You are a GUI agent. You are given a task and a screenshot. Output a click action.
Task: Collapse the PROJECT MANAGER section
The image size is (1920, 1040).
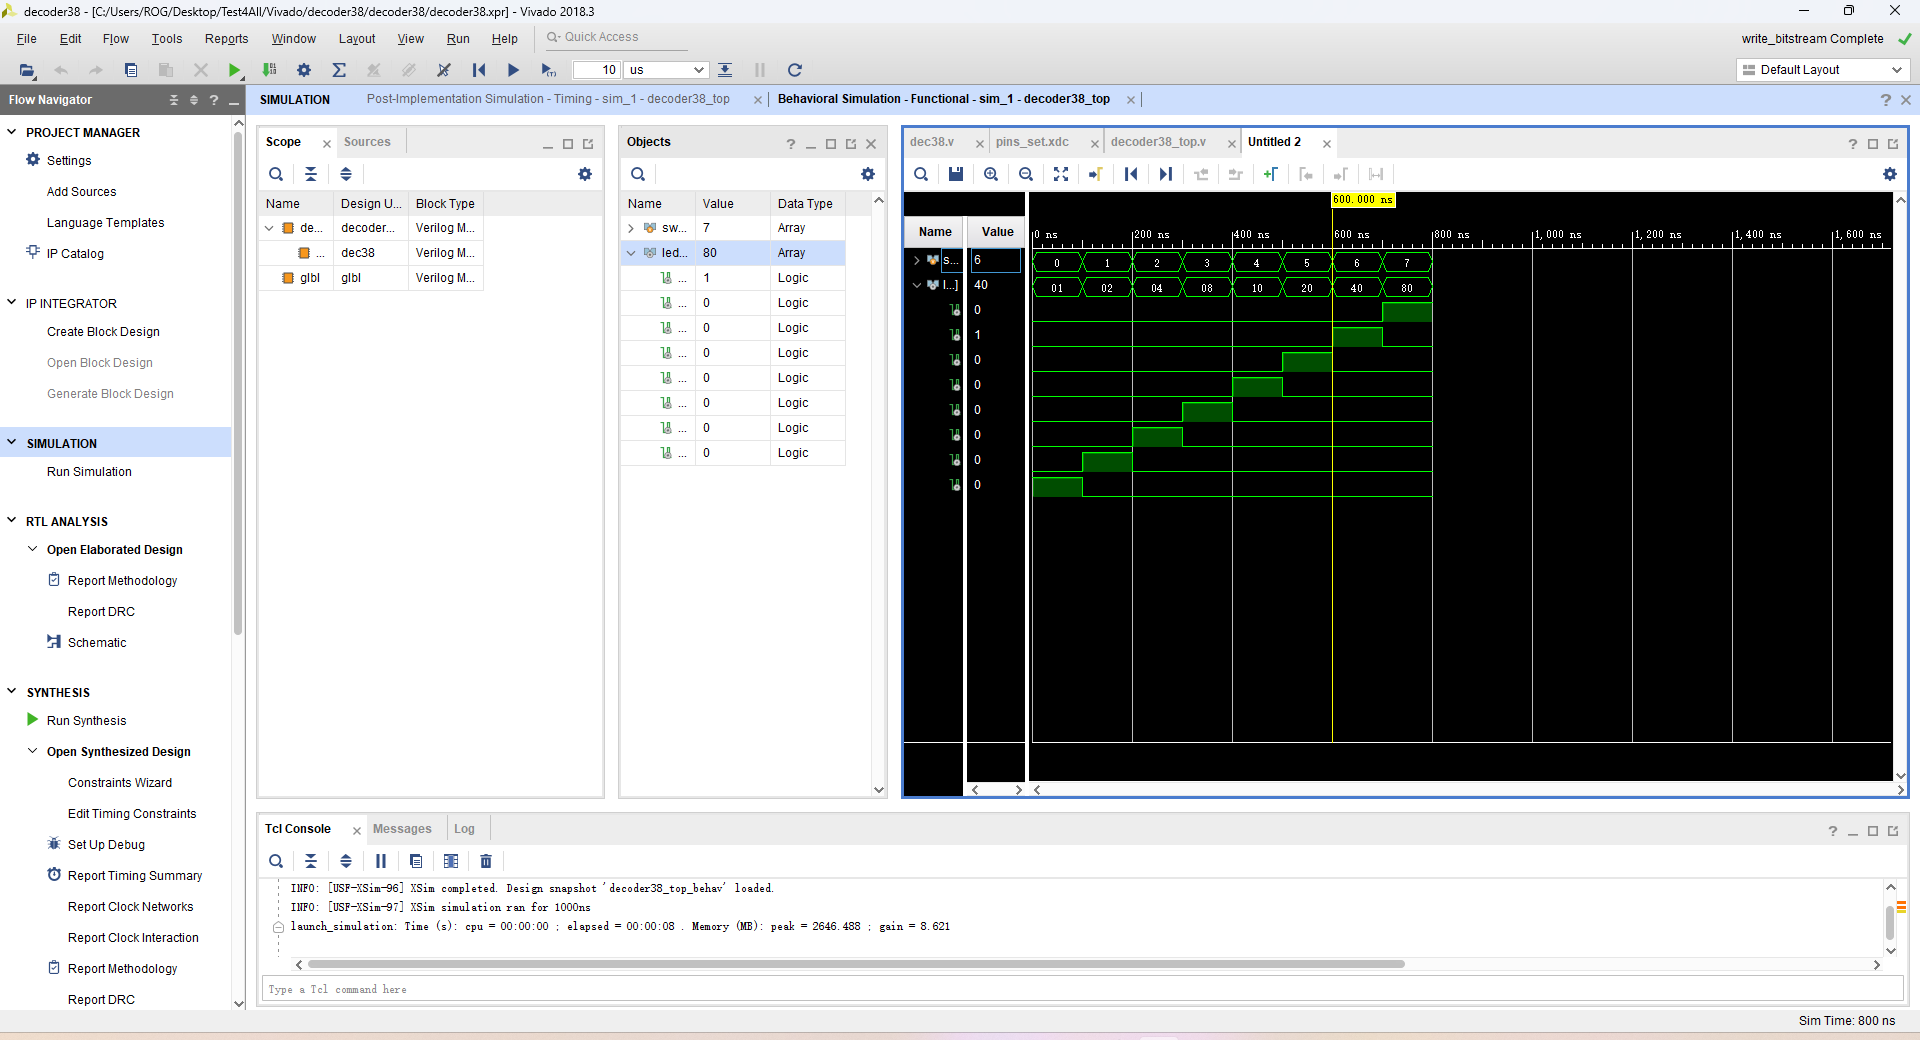[12, 132]
